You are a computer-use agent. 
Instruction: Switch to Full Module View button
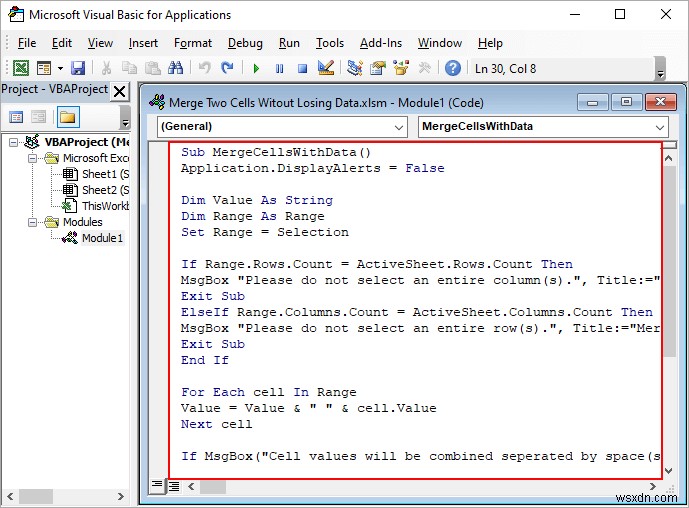point(174,486)
